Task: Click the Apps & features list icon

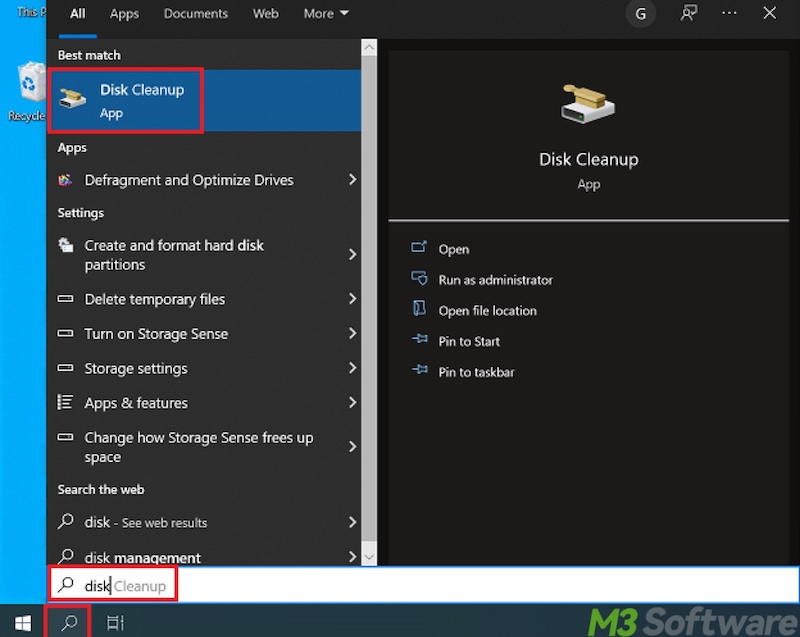Action: tap(65, 402)
